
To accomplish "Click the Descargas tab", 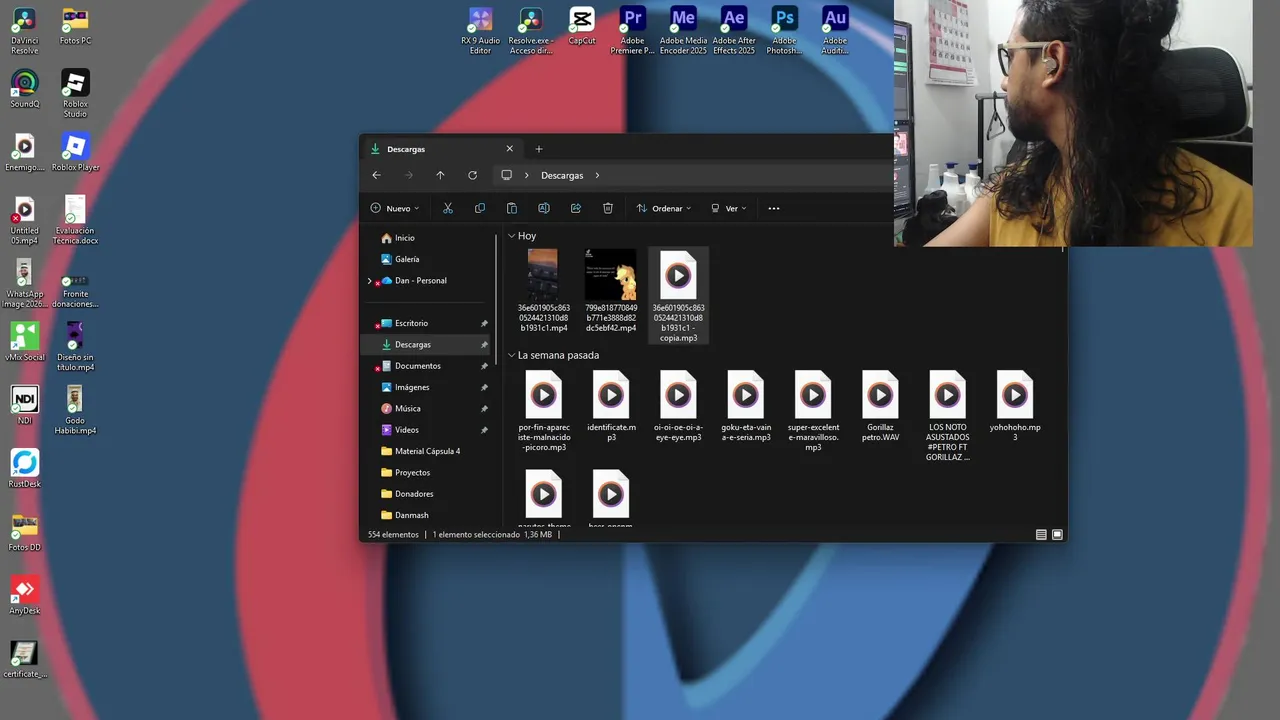I will click(440, 149).
